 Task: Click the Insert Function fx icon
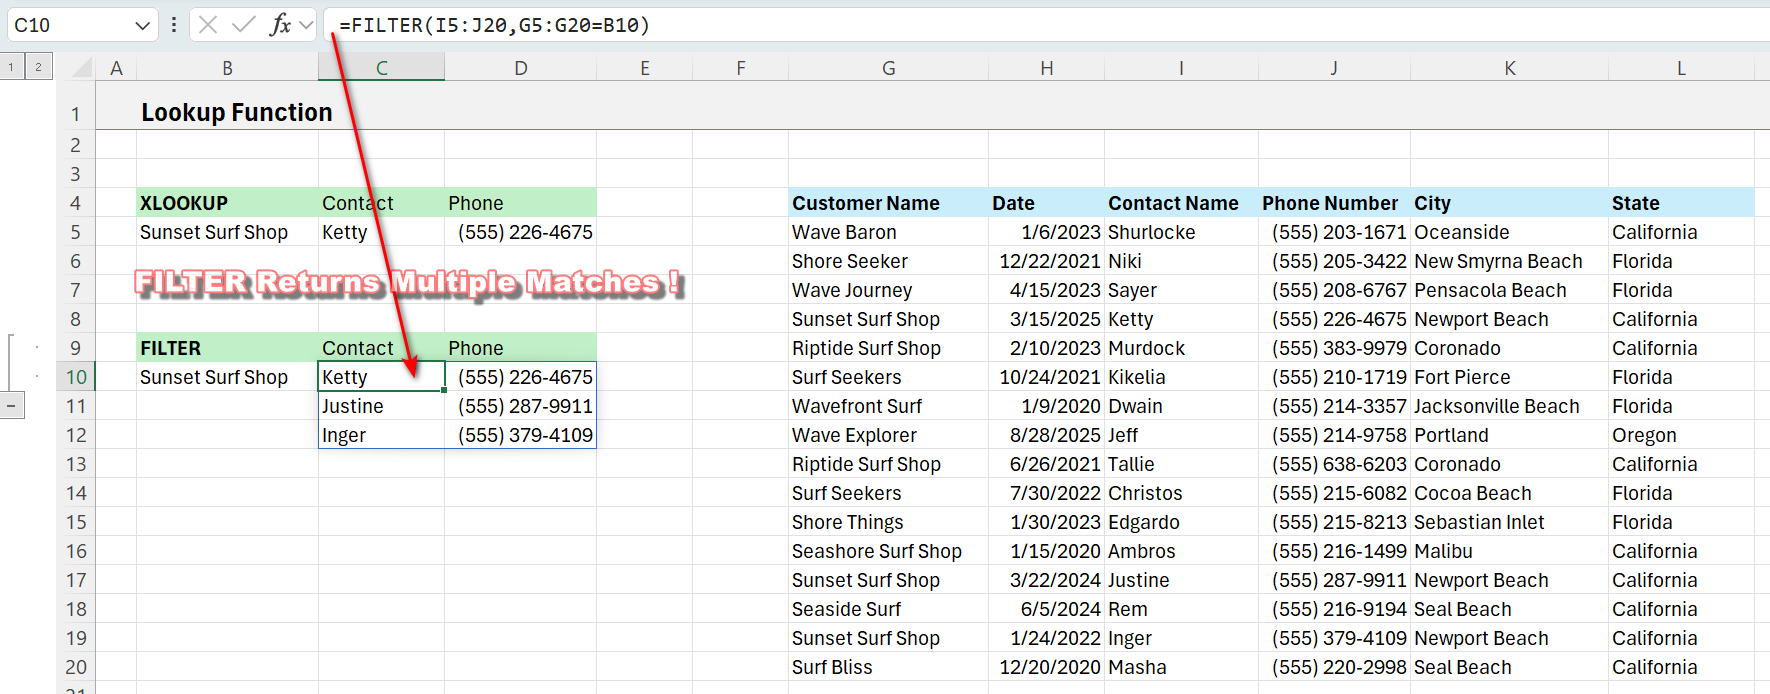click(280, 25)
